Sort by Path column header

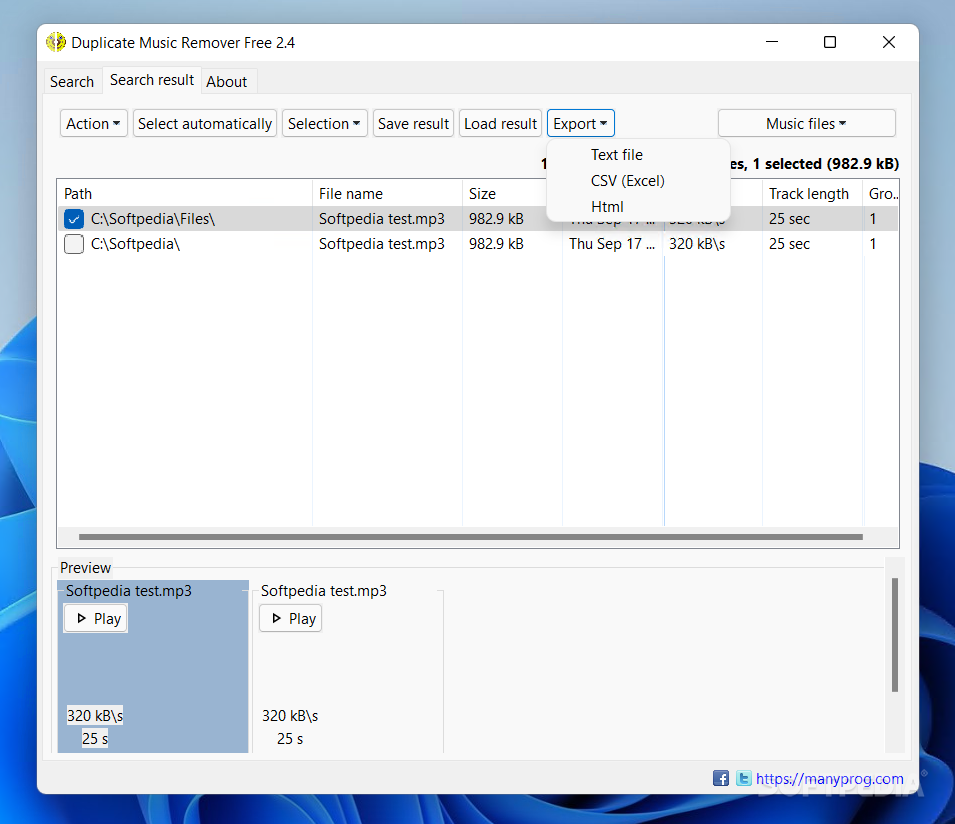(185, 194)
